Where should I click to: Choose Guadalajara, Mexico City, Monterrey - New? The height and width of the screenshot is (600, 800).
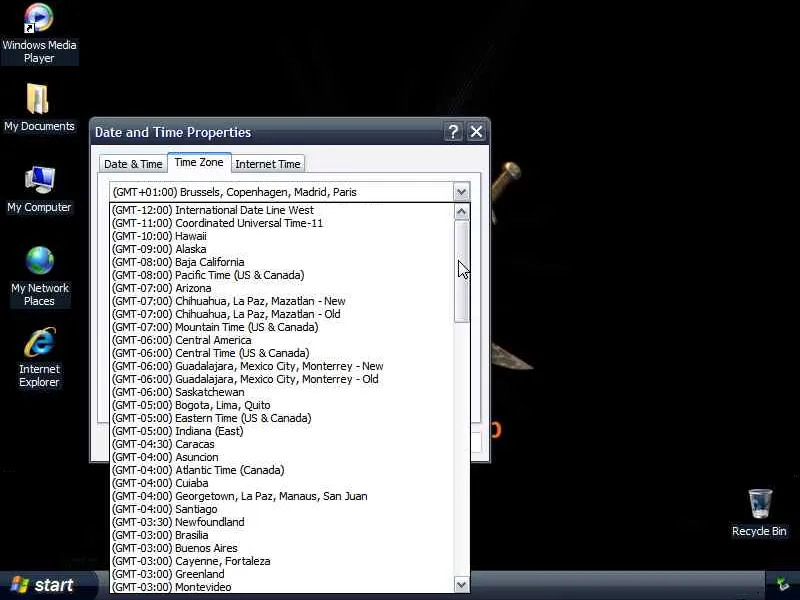pos(282,366)
